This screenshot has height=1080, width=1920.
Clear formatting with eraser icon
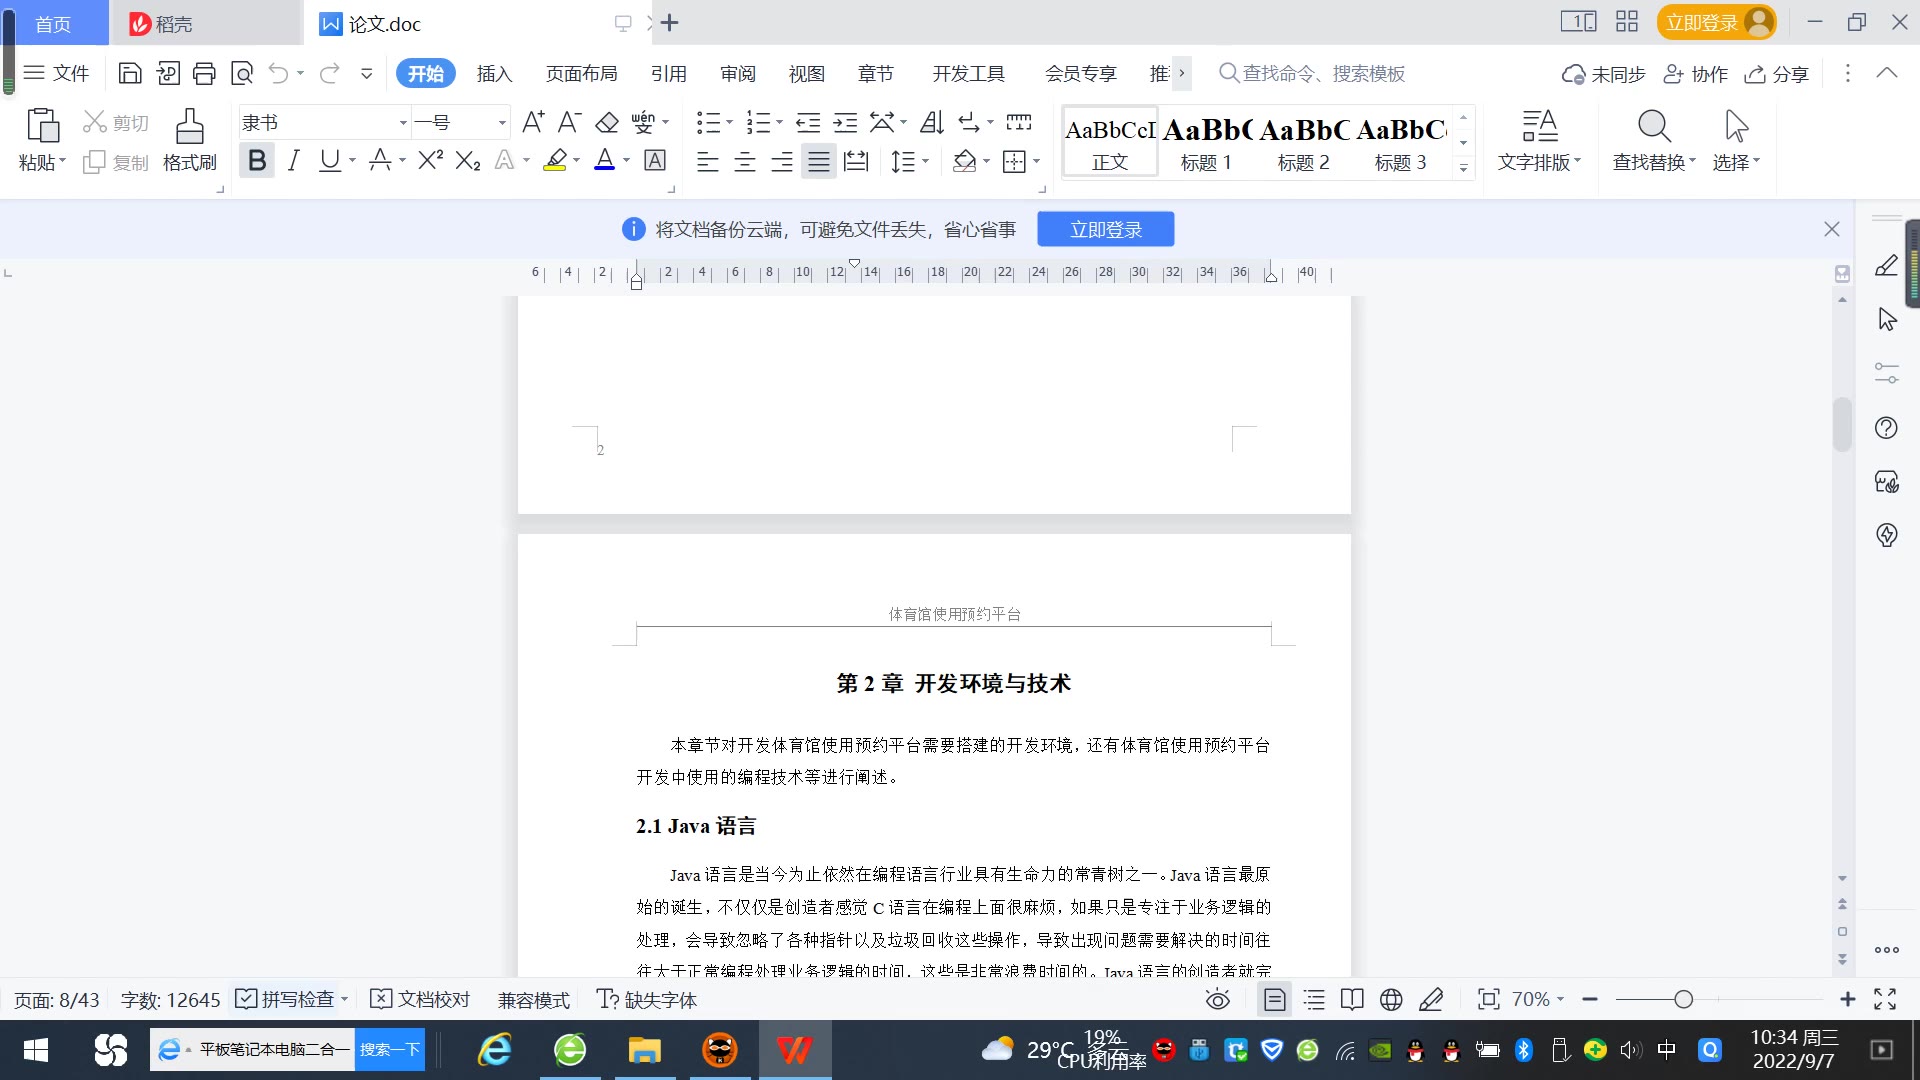[607, 122]
